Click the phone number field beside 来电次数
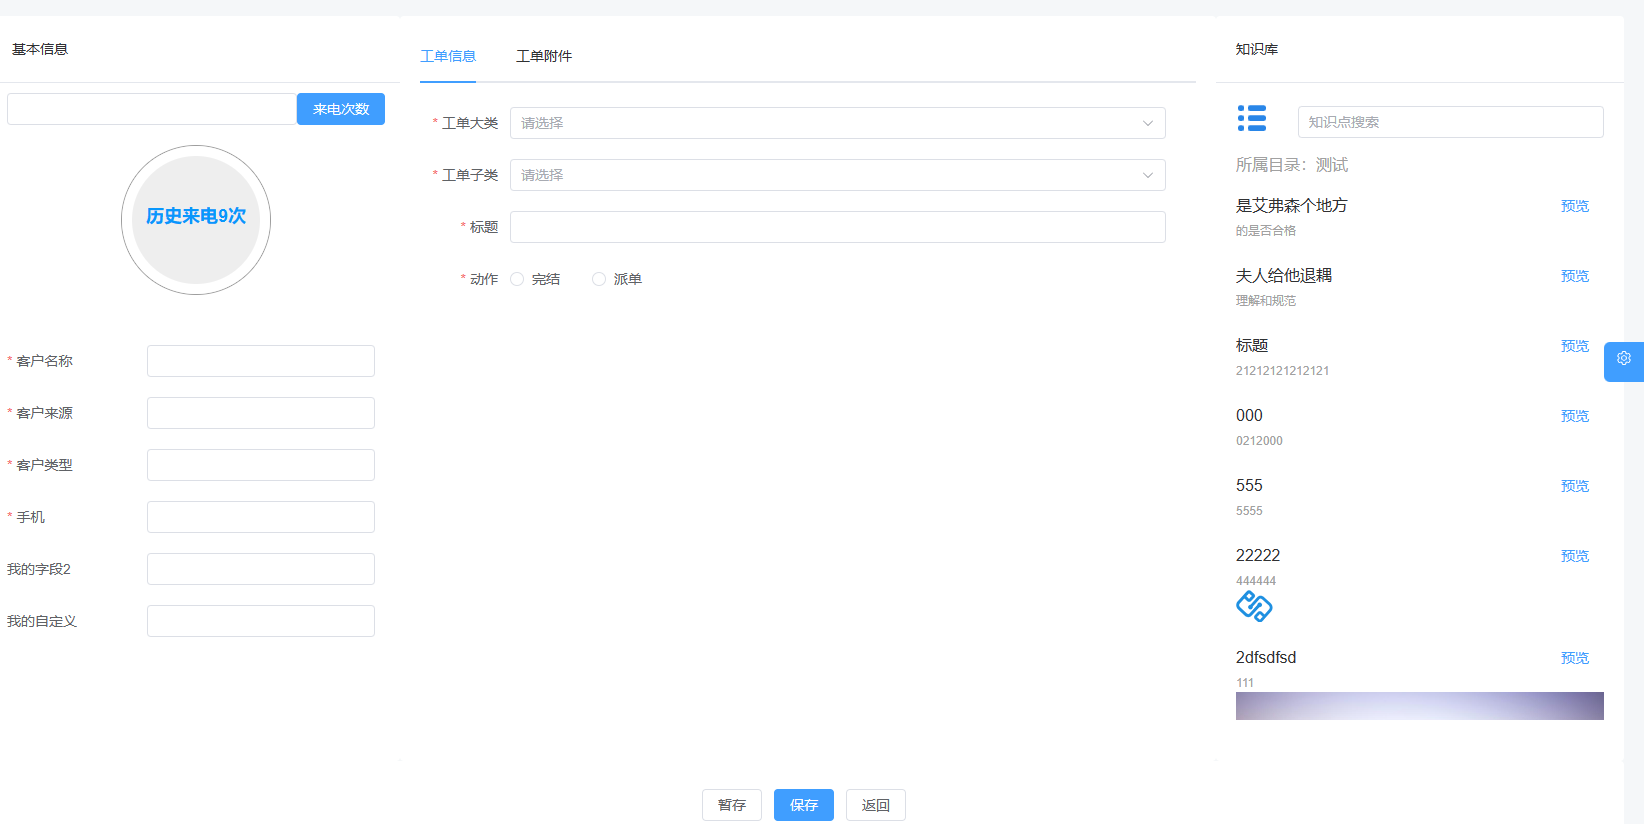This screenshot has height=824, width=1644. coord(152,109)
